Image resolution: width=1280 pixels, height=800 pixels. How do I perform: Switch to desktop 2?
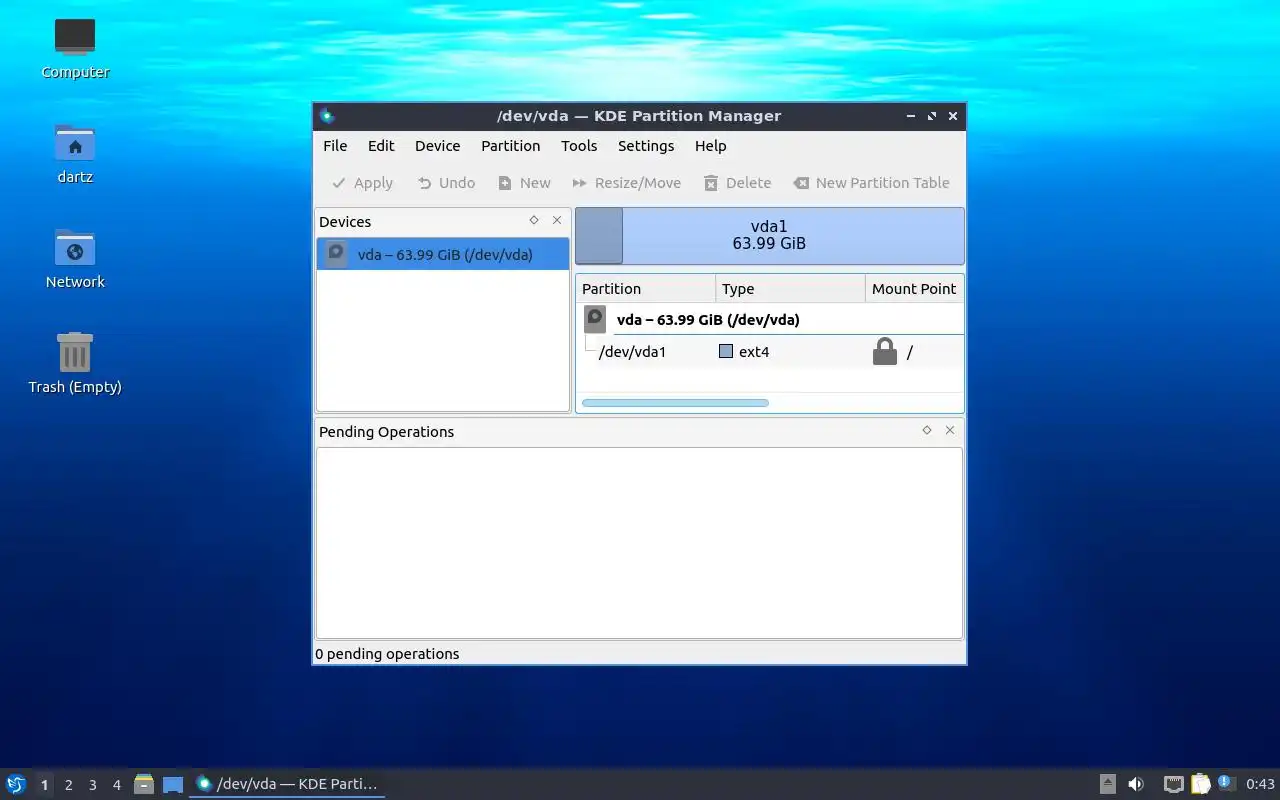point(68,785)
